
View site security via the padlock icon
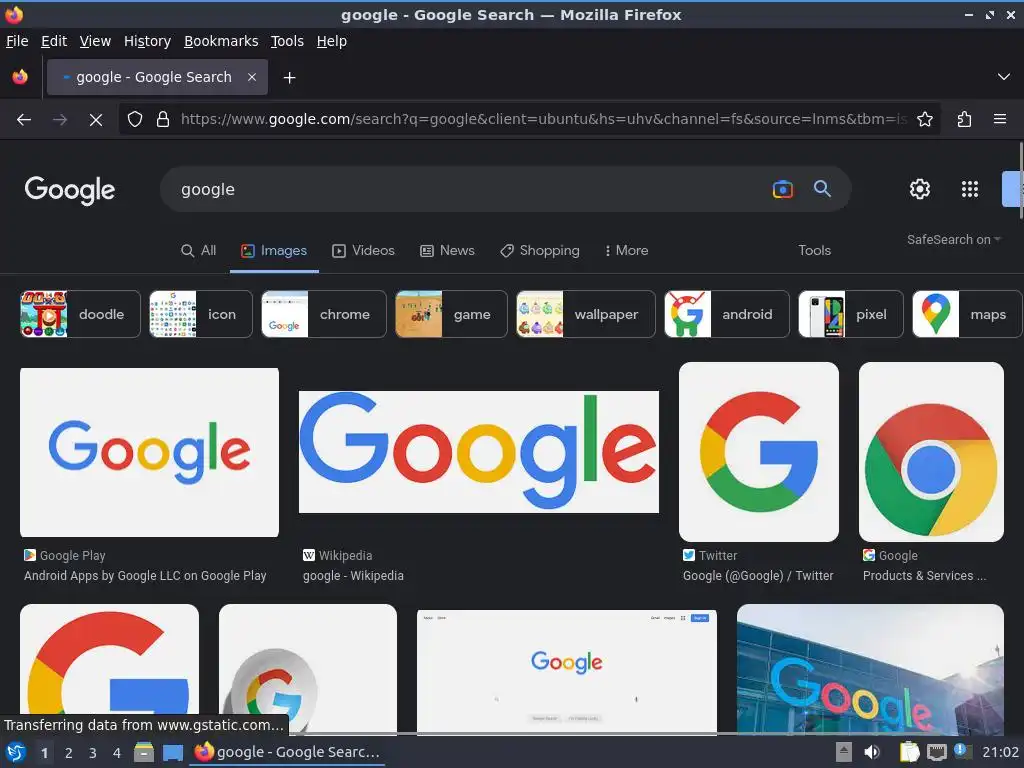[x=163, y=120]
